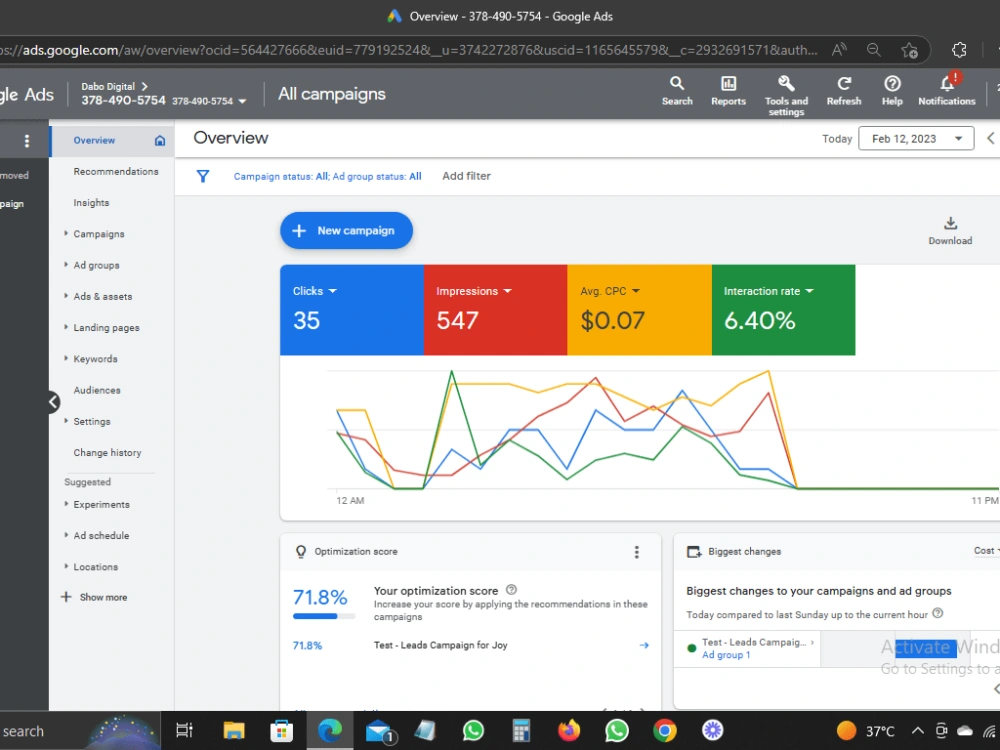
Task: Open the Search tool in the Google Ads header
Action: [x=677, y=91]
